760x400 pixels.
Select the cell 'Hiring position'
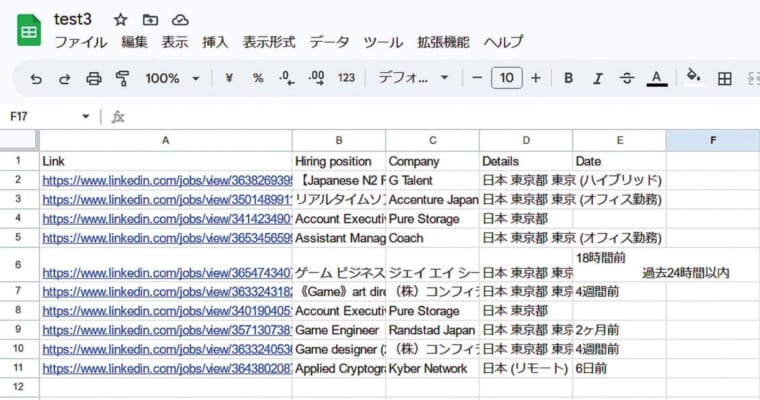point(339,161)
